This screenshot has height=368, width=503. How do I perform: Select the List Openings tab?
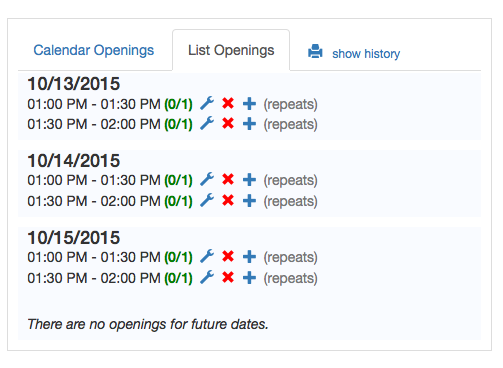coord(231,50)
